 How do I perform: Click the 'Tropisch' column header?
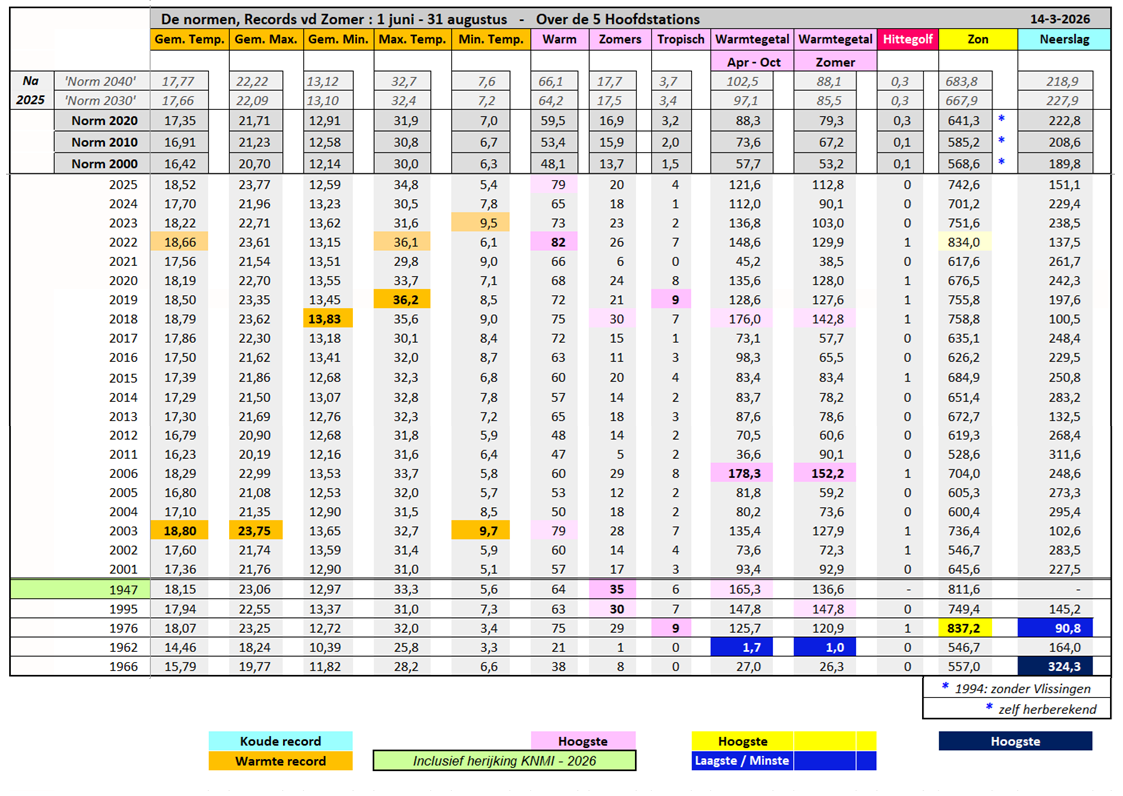(x=680, y=39)
